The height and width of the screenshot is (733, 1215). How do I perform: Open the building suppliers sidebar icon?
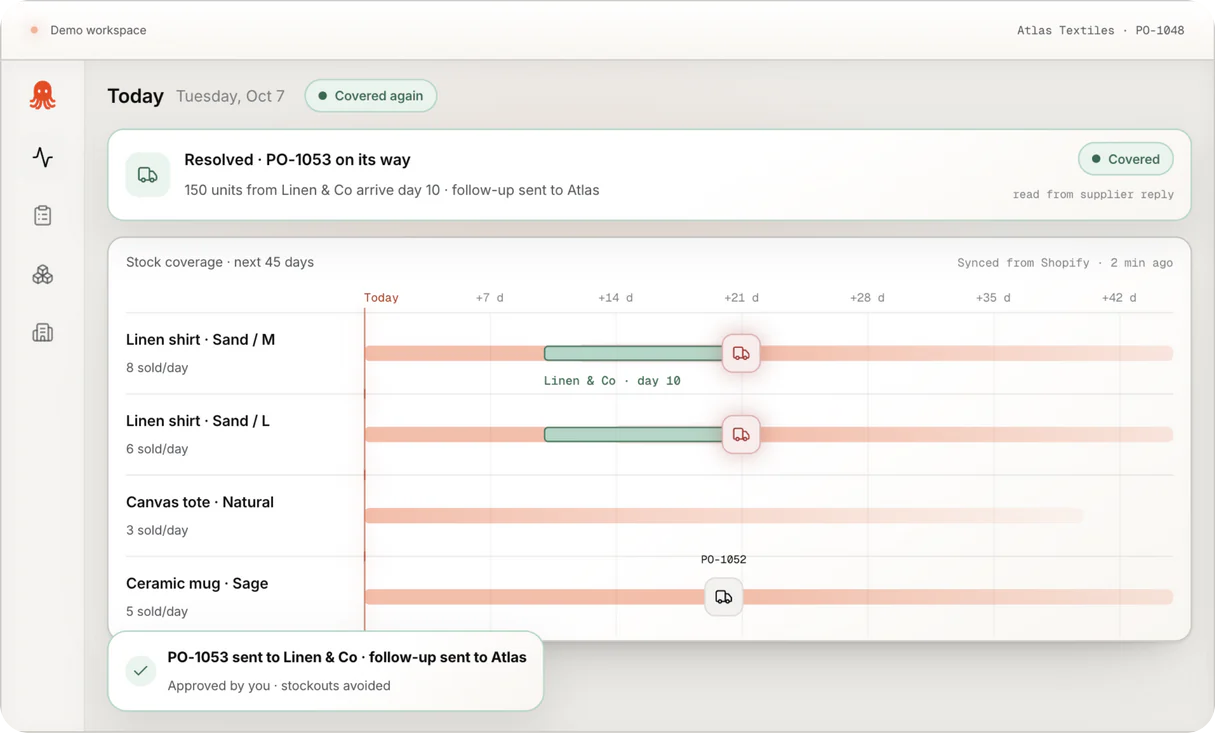pyautogui.click(x=42, y=332)
